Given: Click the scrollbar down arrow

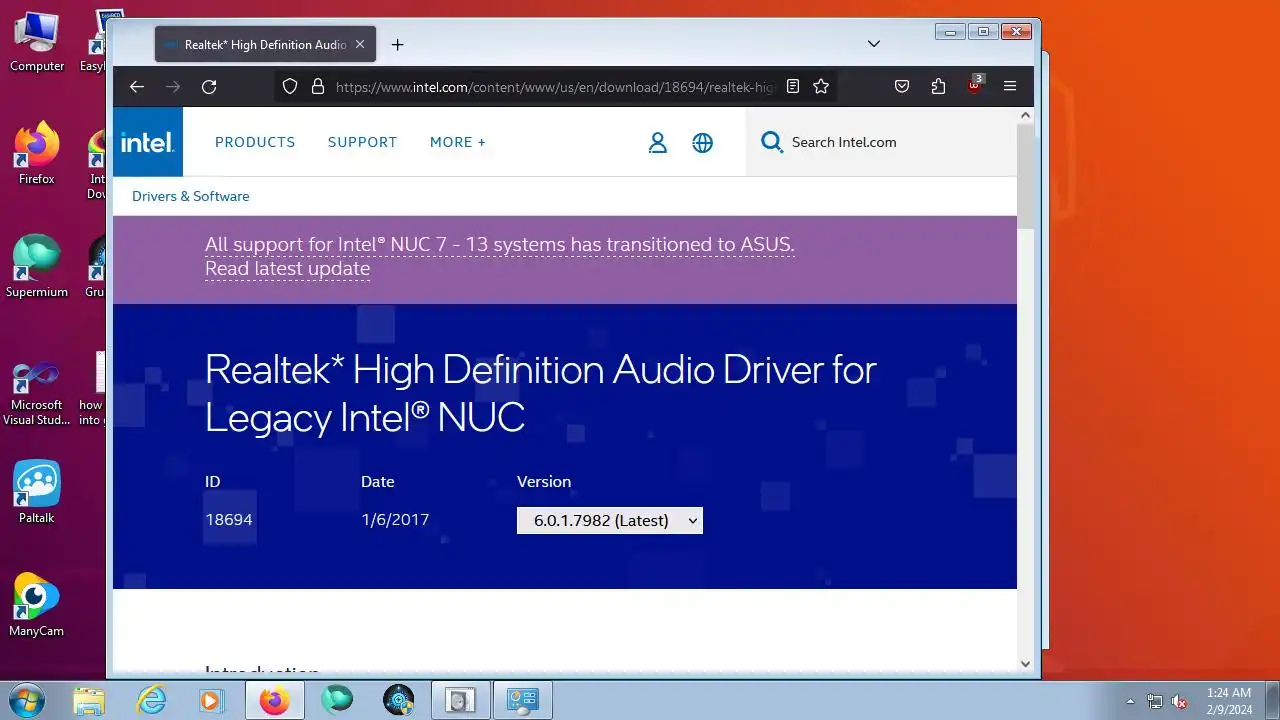Looking at the screenshot, I should click(1025, 663).
